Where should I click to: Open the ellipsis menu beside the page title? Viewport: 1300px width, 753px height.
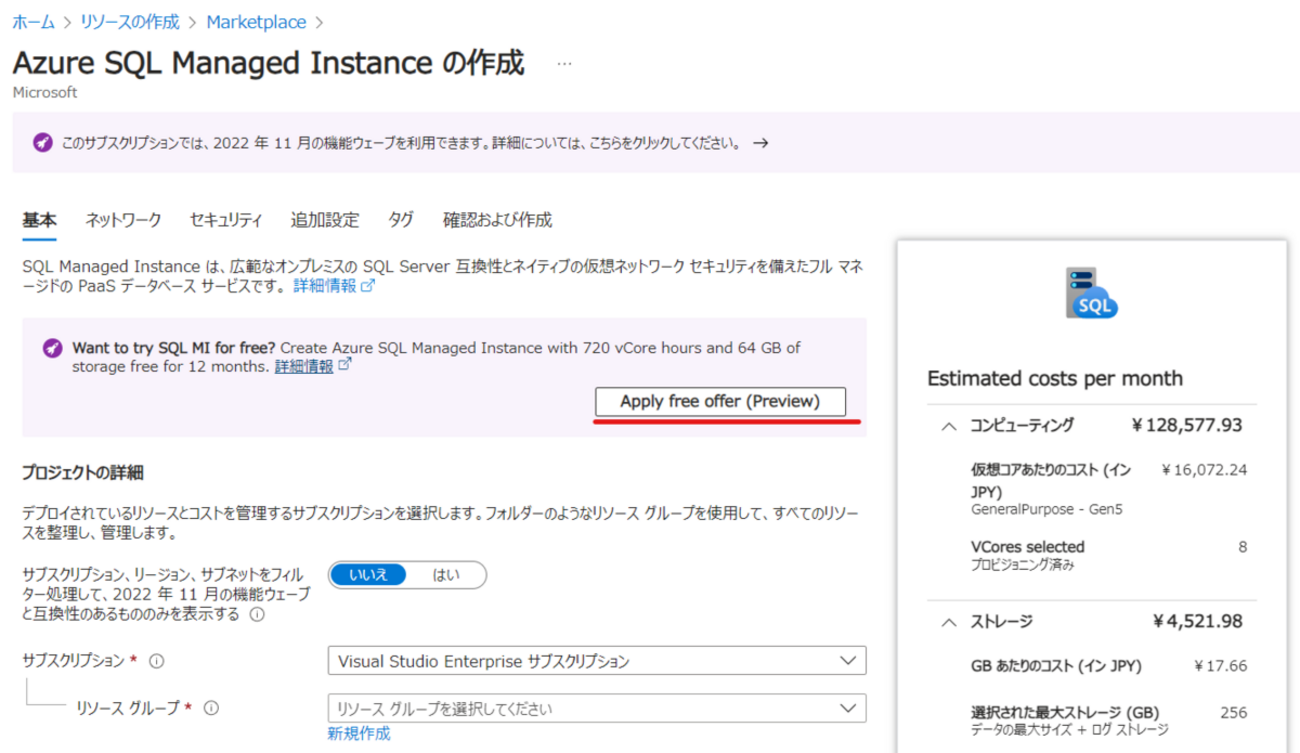pos(564,63)
